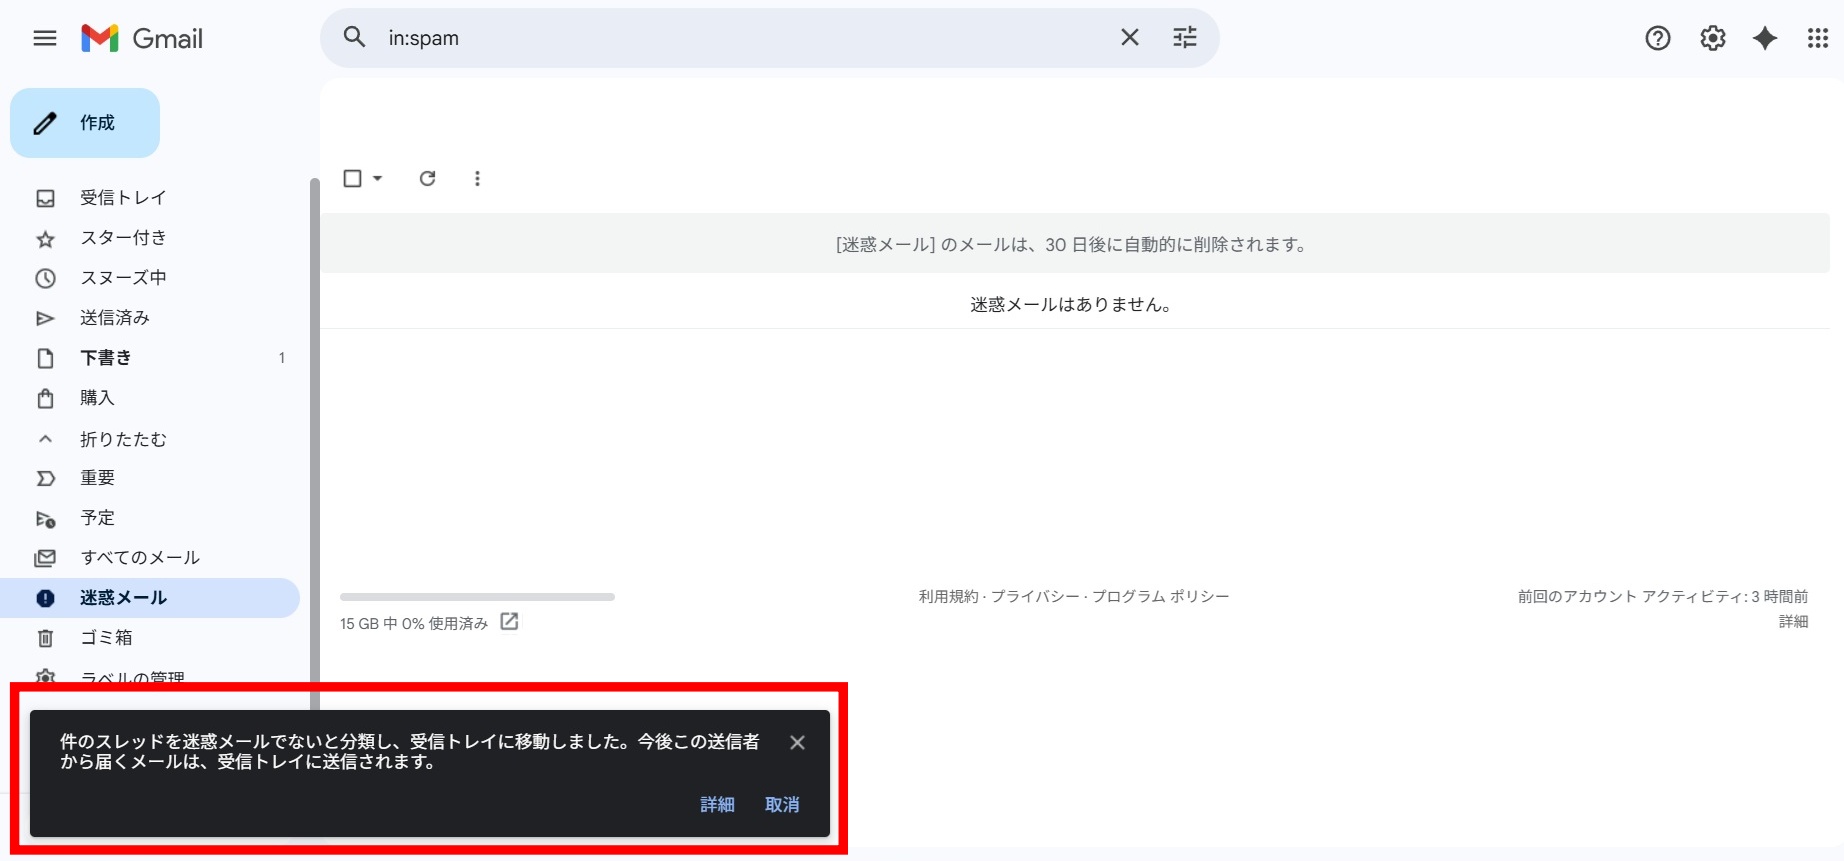Open search filter options
1844x861 pixels.
point(1184,38)
